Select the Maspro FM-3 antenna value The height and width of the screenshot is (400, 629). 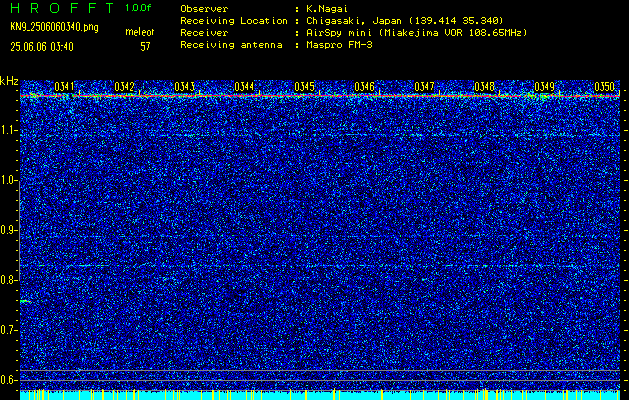click(x=339, y=45)
